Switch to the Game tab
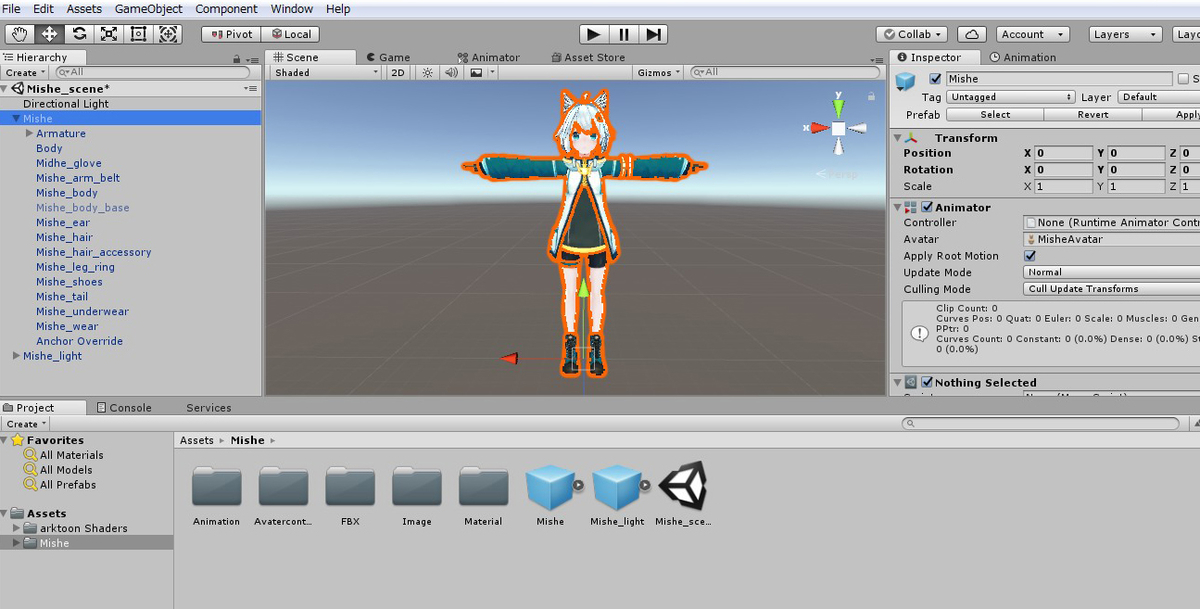This screenshot has height=609, width=1200. pos(387,57)
